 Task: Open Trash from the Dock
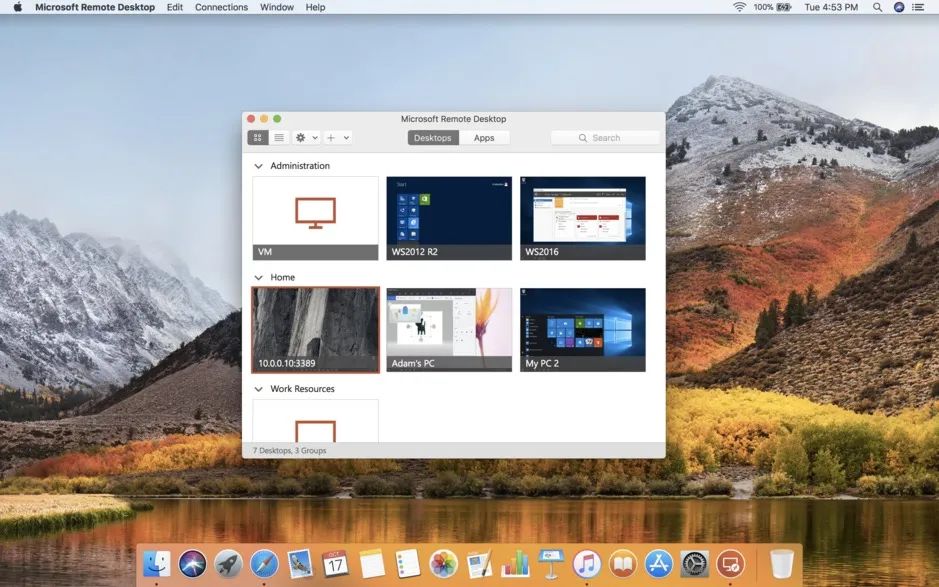[782, 564]
